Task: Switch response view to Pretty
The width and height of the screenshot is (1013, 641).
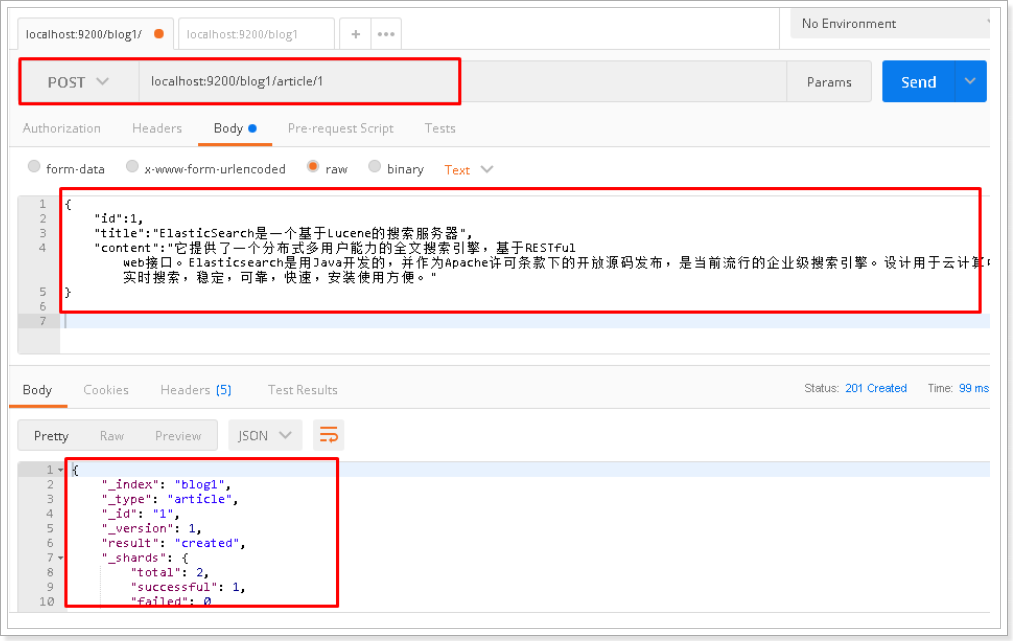Action: click(51, 436)
